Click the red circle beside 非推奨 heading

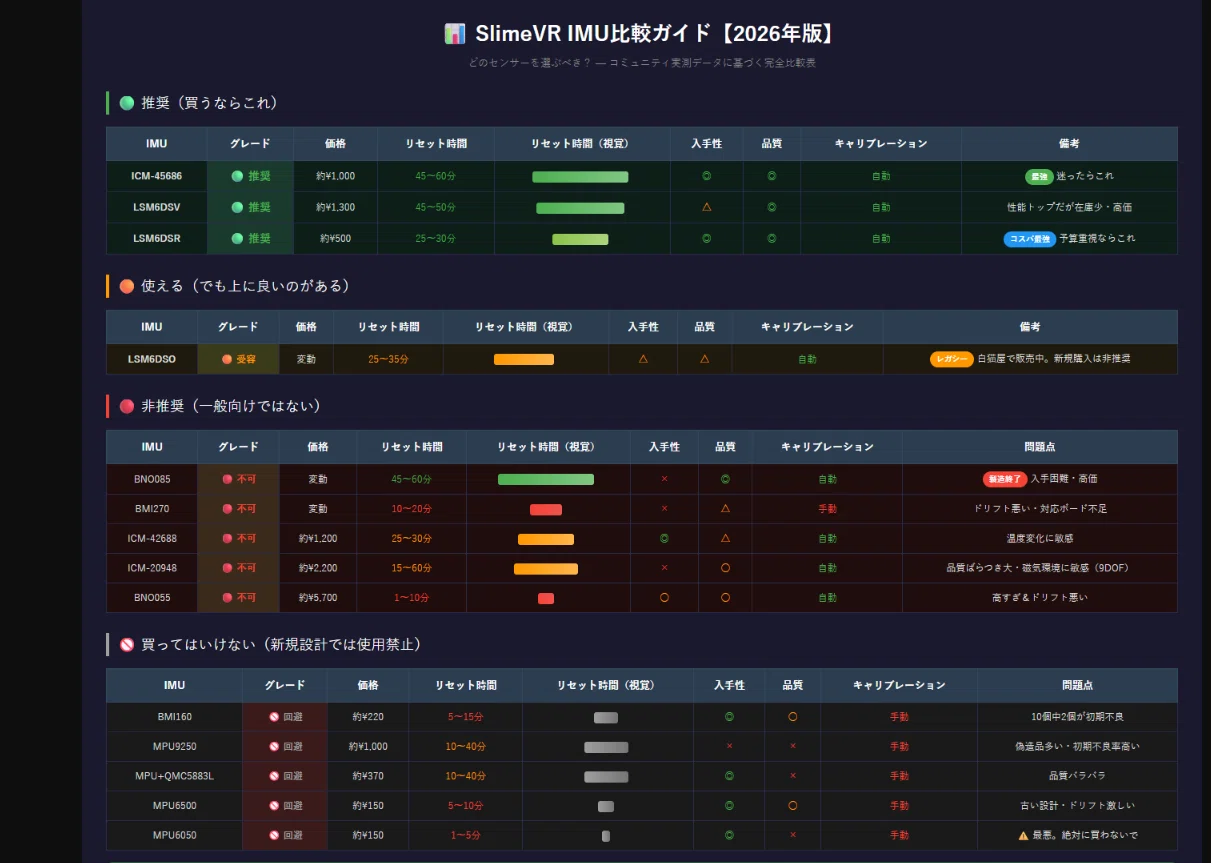click(x=127, y=406)
